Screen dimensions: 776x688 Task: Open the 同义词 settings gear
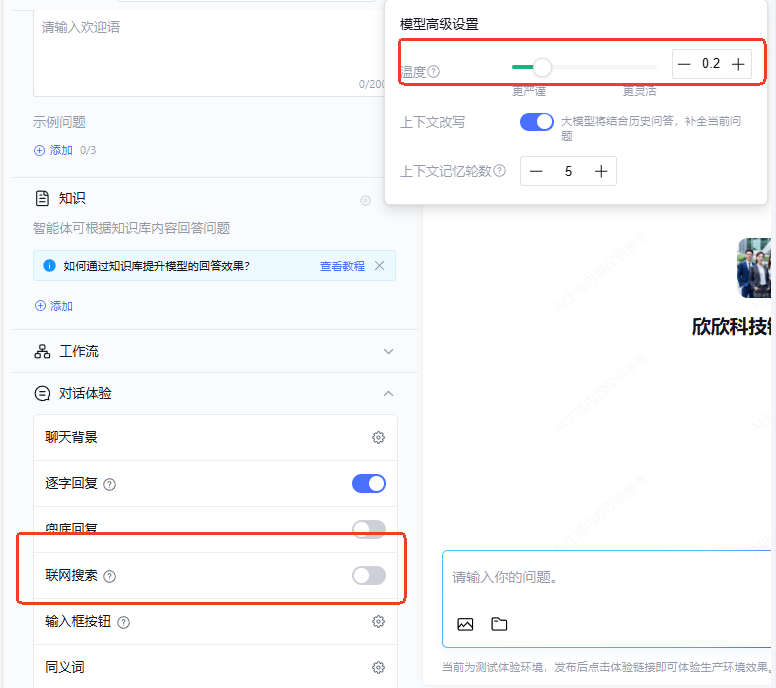pos(378,667)
